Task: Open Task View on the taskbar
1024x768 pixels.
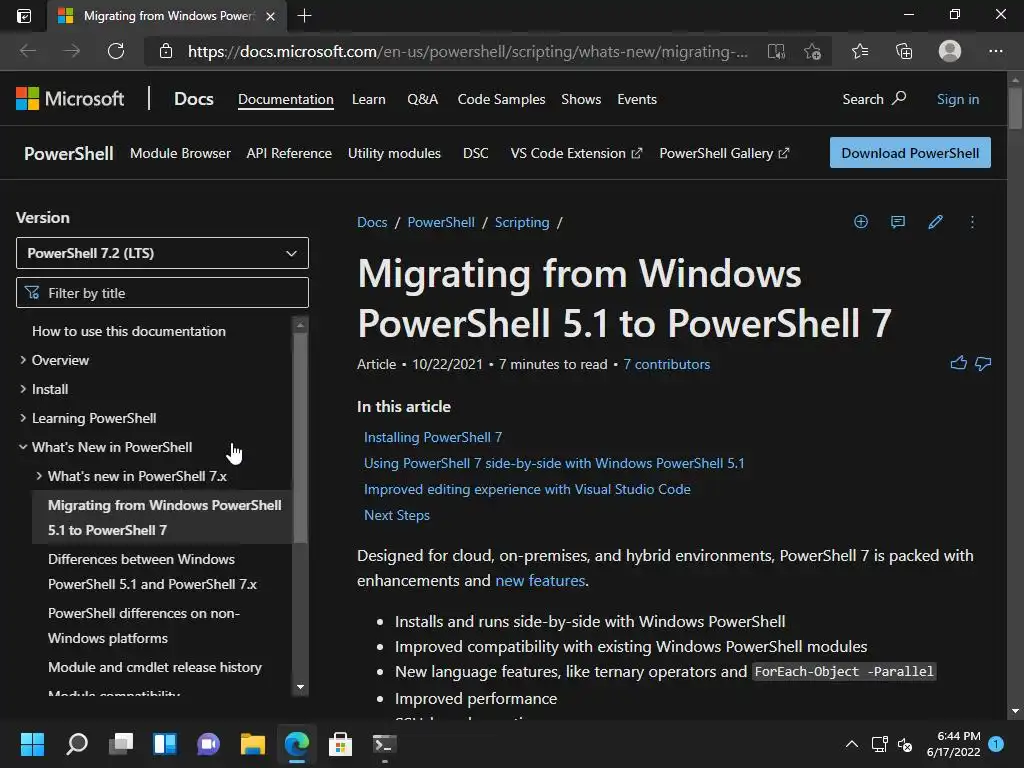Action: click(x=121, y=744)
